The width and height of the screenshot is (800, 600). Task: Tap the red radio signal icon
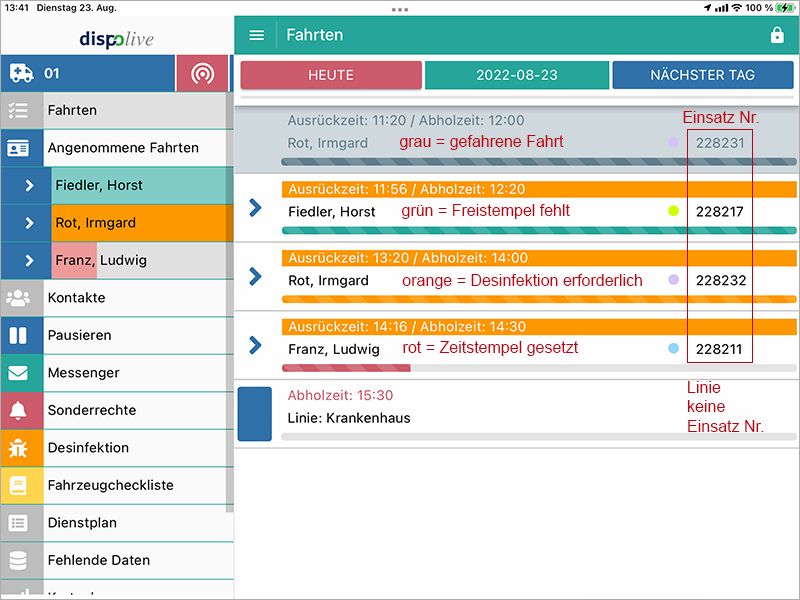pos(202,74)
